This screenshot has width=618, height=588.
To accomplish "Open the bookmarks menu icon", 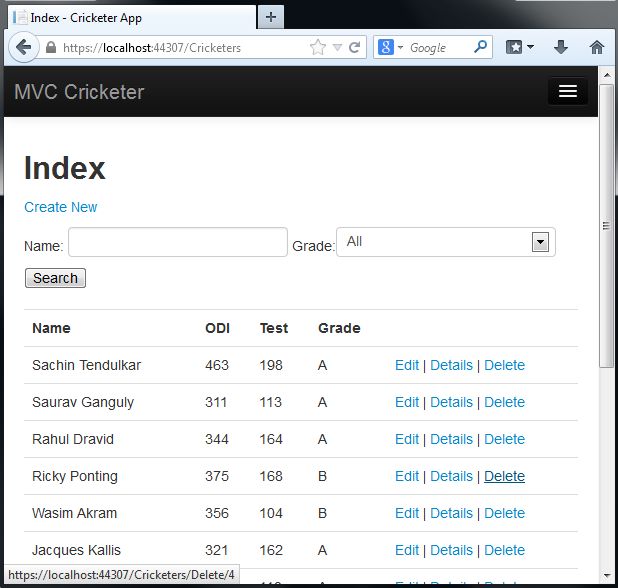I will pos(519,48).
